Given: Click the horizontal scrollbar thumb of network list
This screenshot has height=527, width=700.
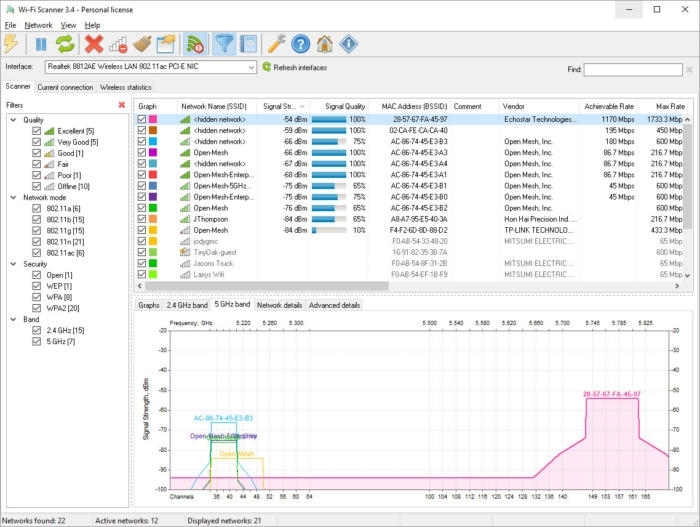Looking at the screenshot, I should coord(266,286).
